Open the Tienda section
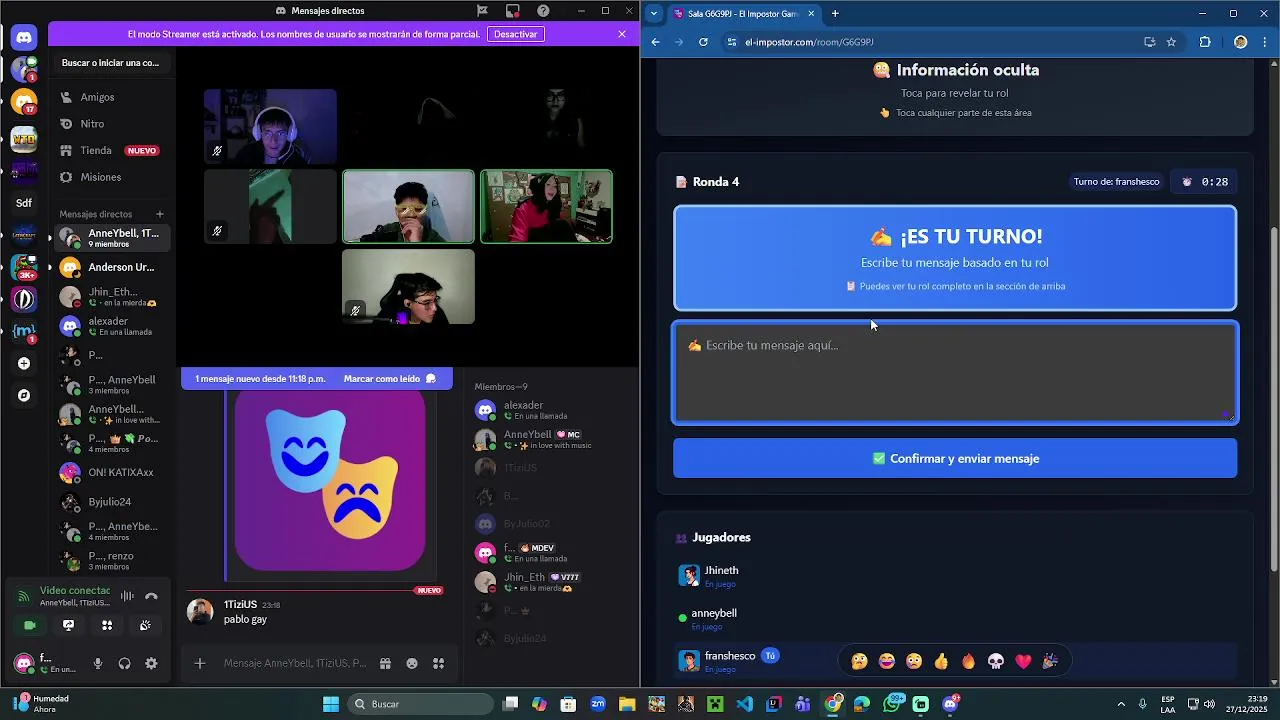The image size is (1280, 720). 111,150
